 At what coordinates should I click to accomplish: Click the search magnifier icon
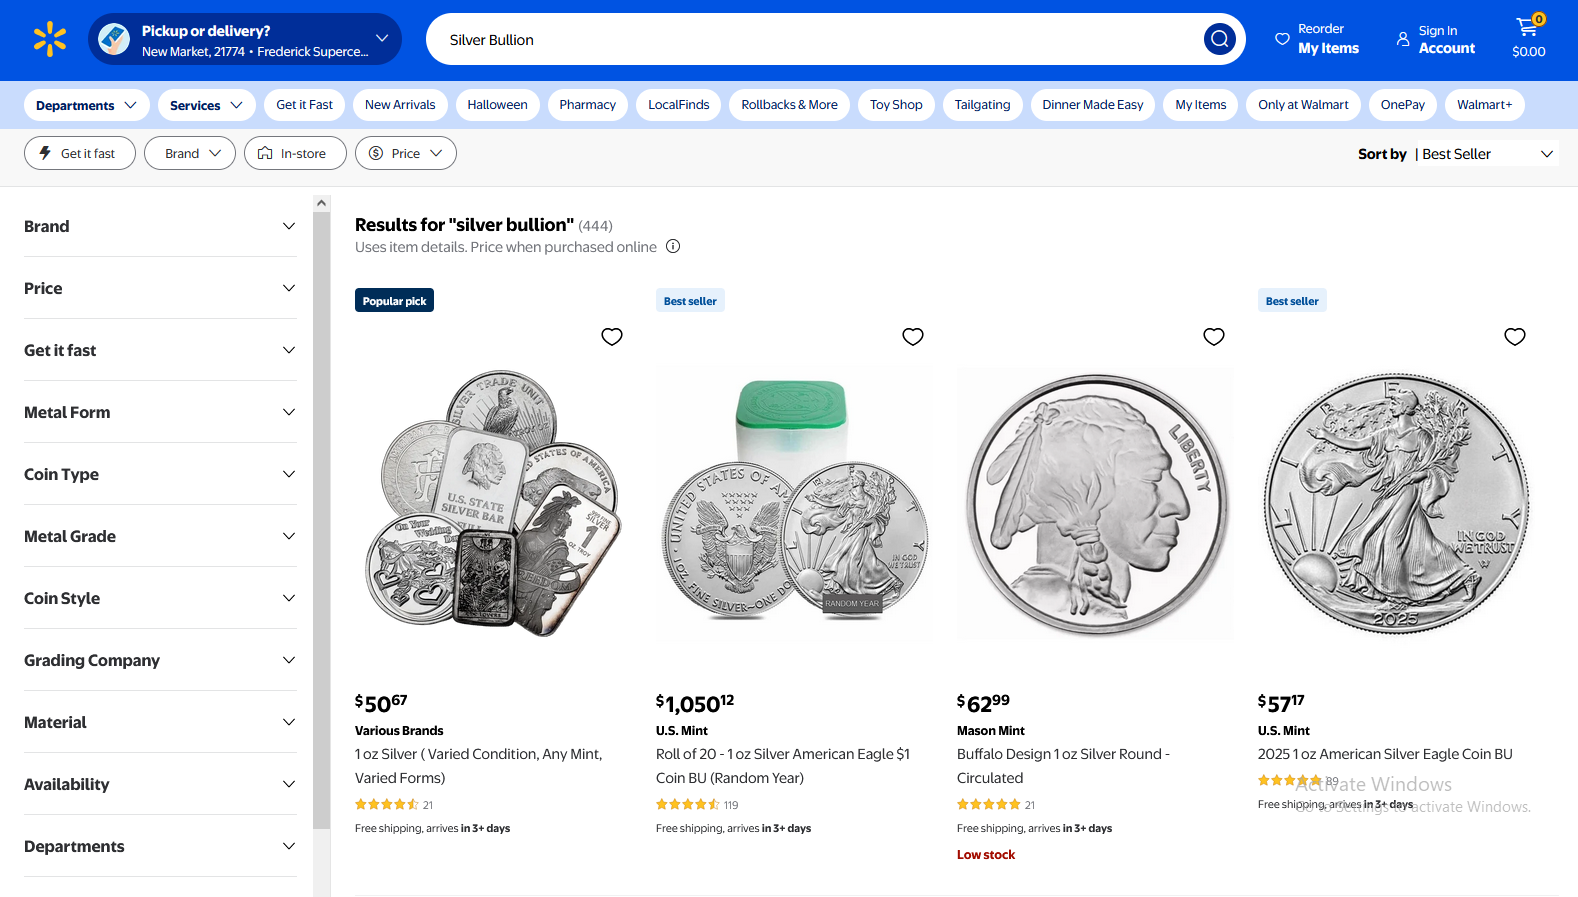[1219, 39]
